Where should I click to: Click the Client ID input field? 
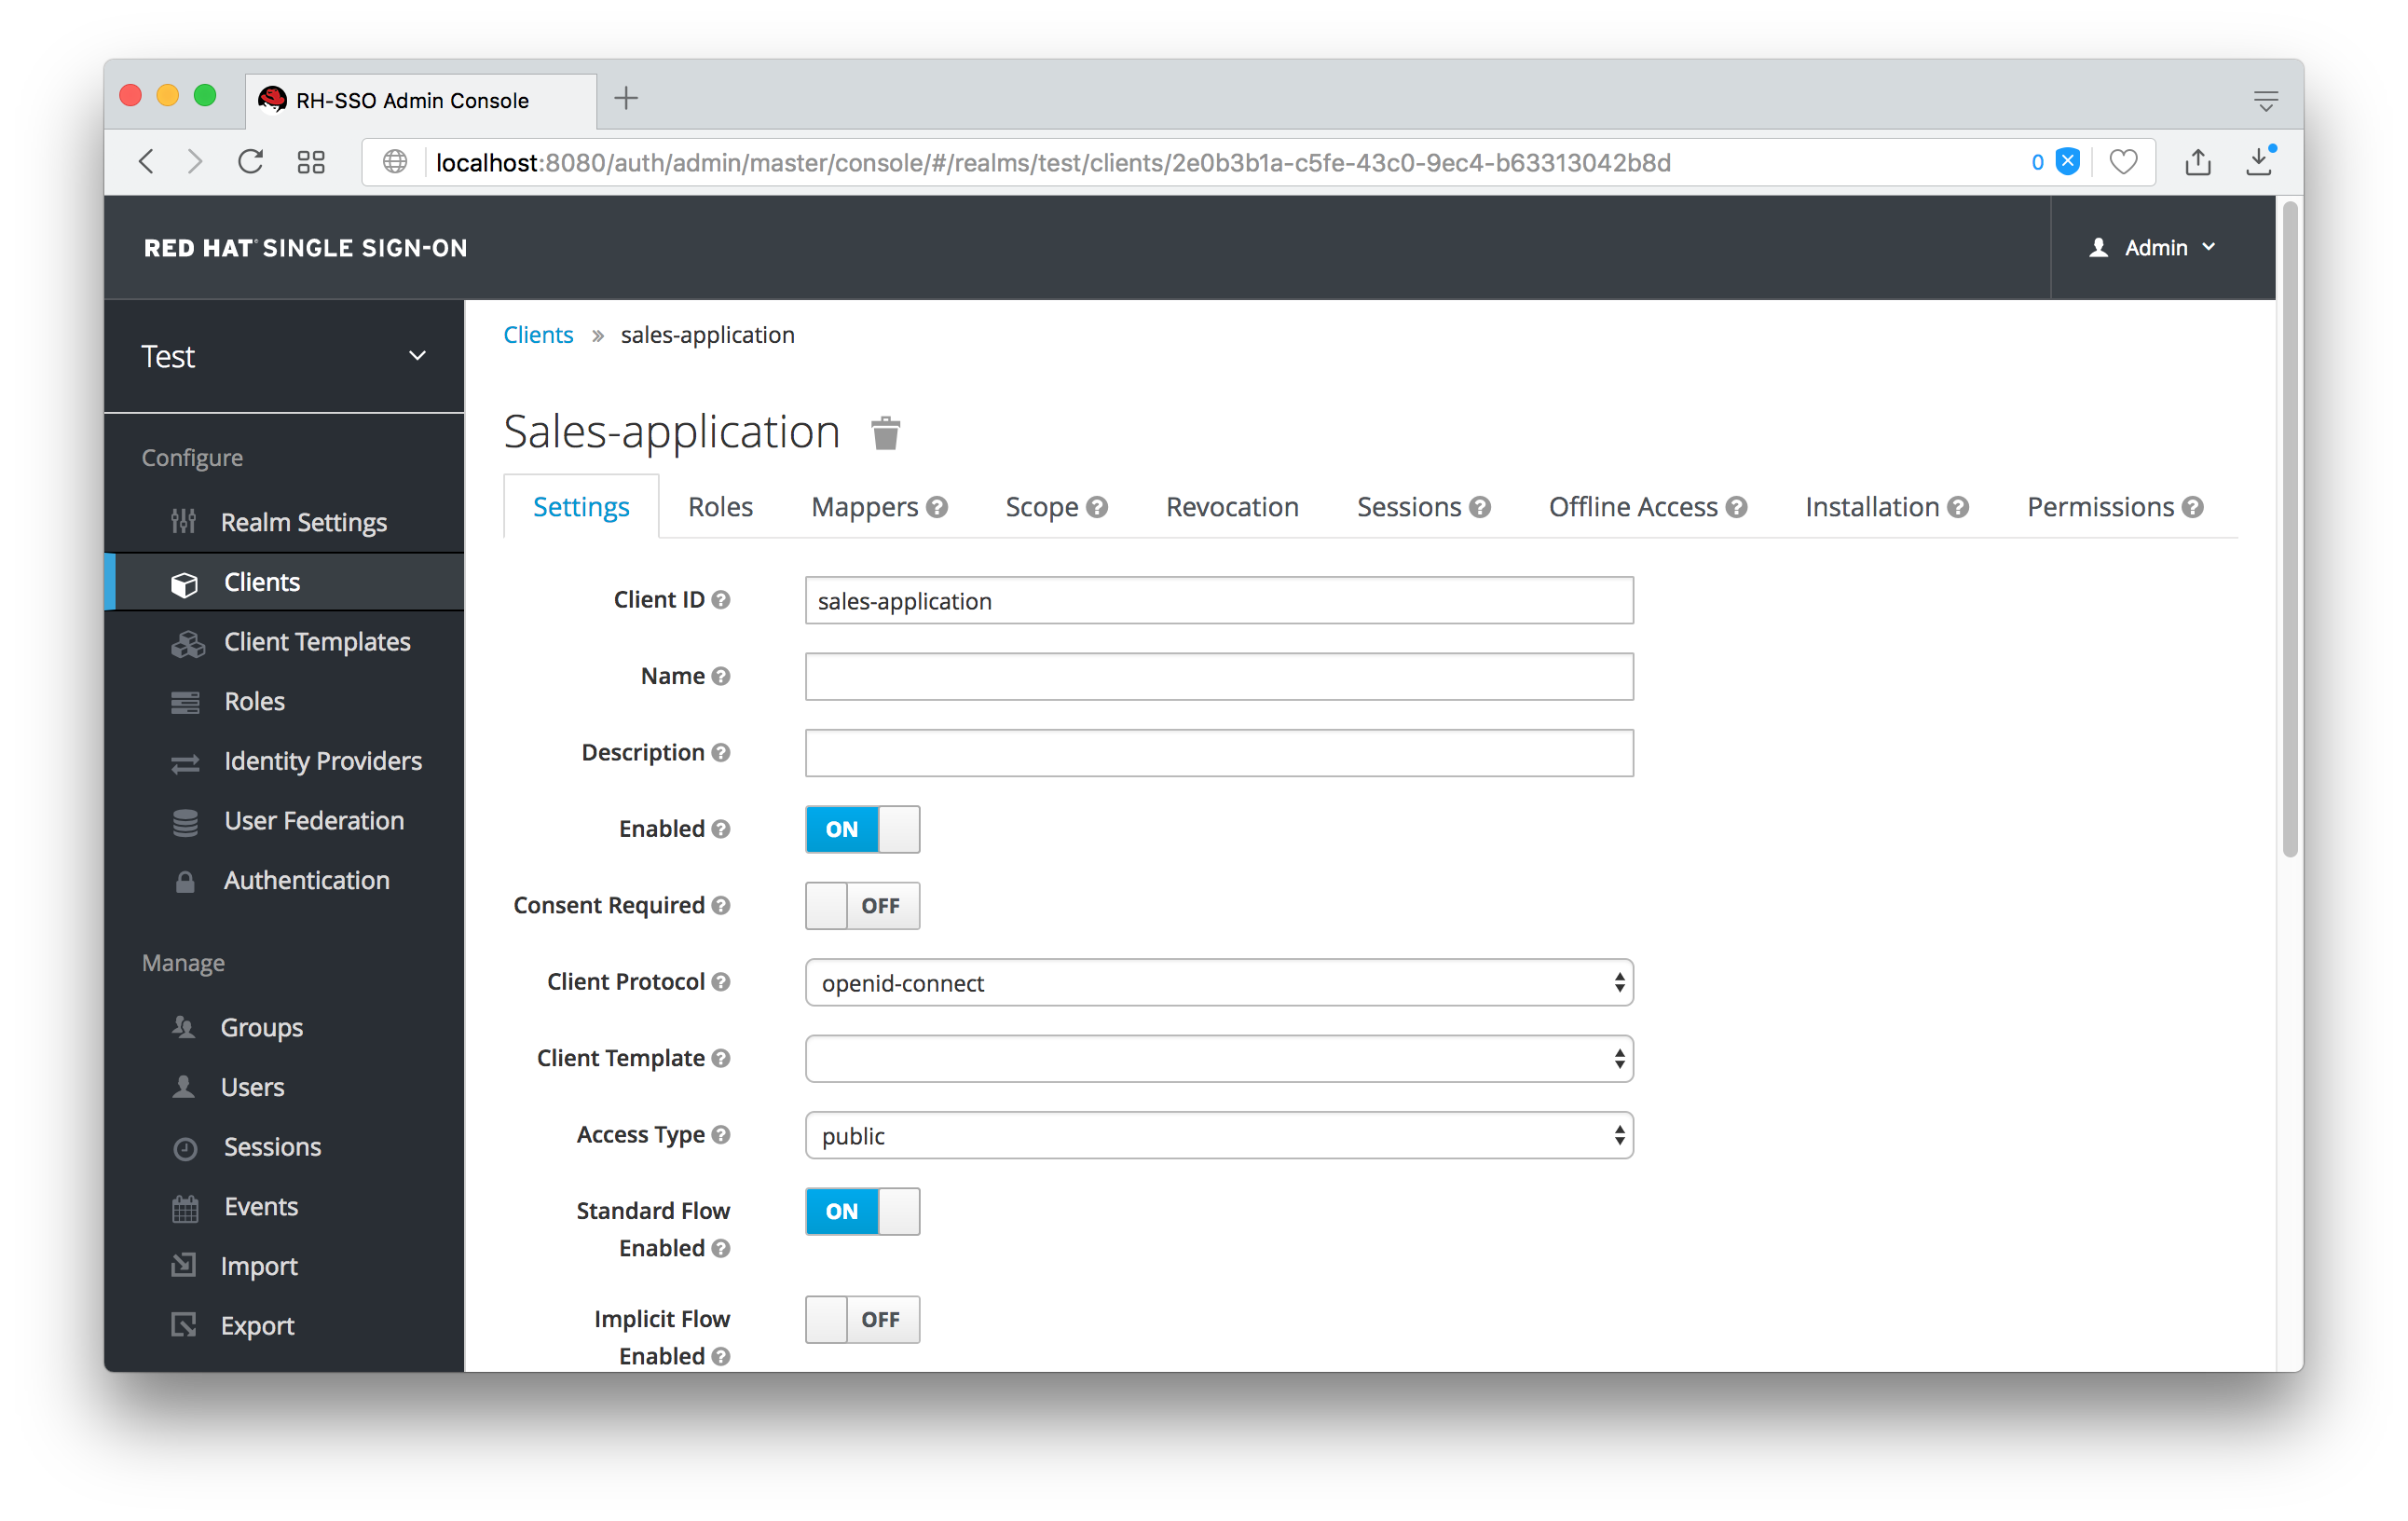1219,601
